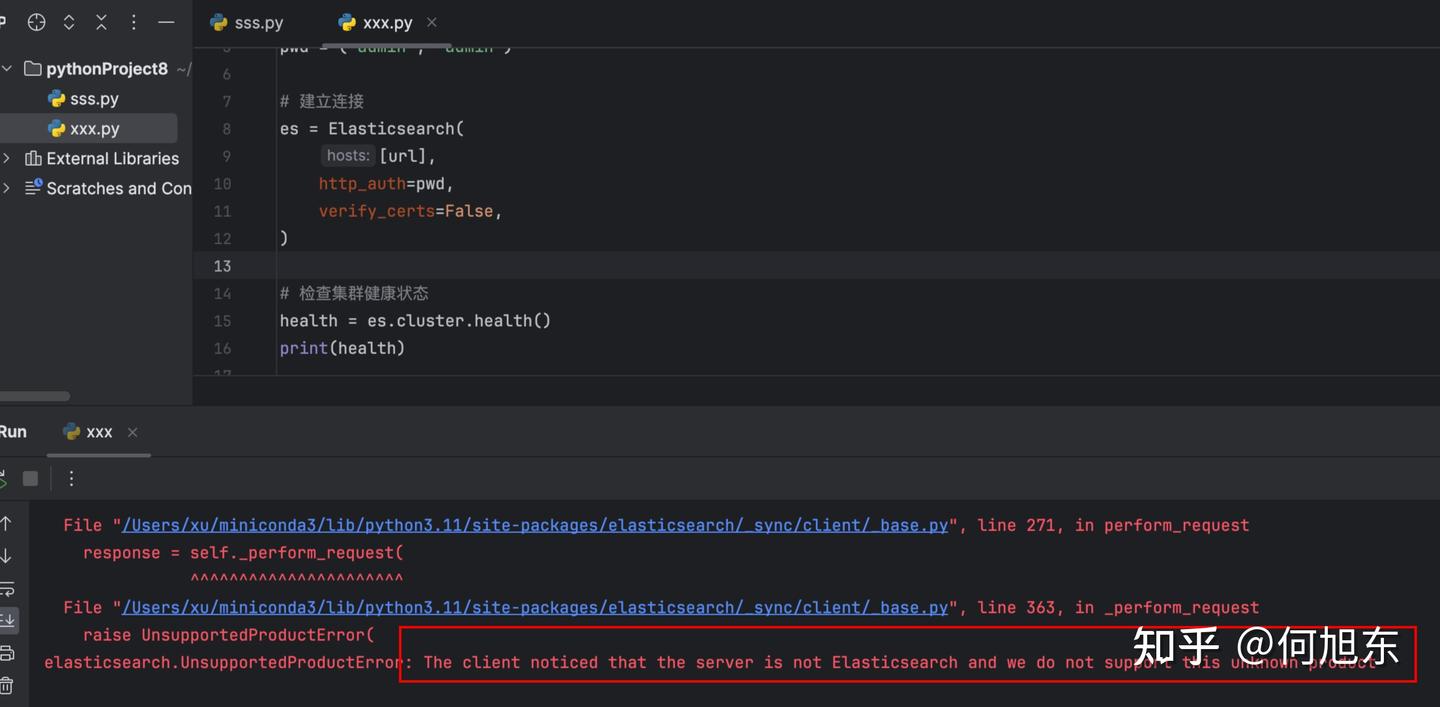
Task: Click the 'verify_certs=False,' code line
Action: 410,211
